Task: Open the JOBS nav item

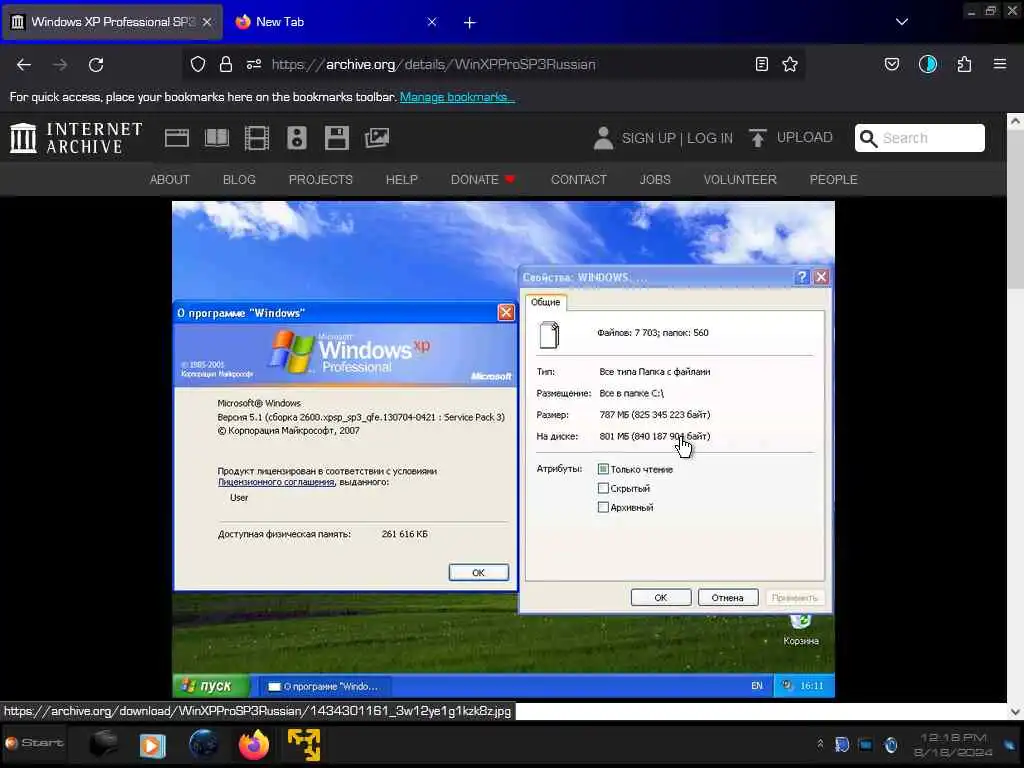Action: tap(655, 180)
